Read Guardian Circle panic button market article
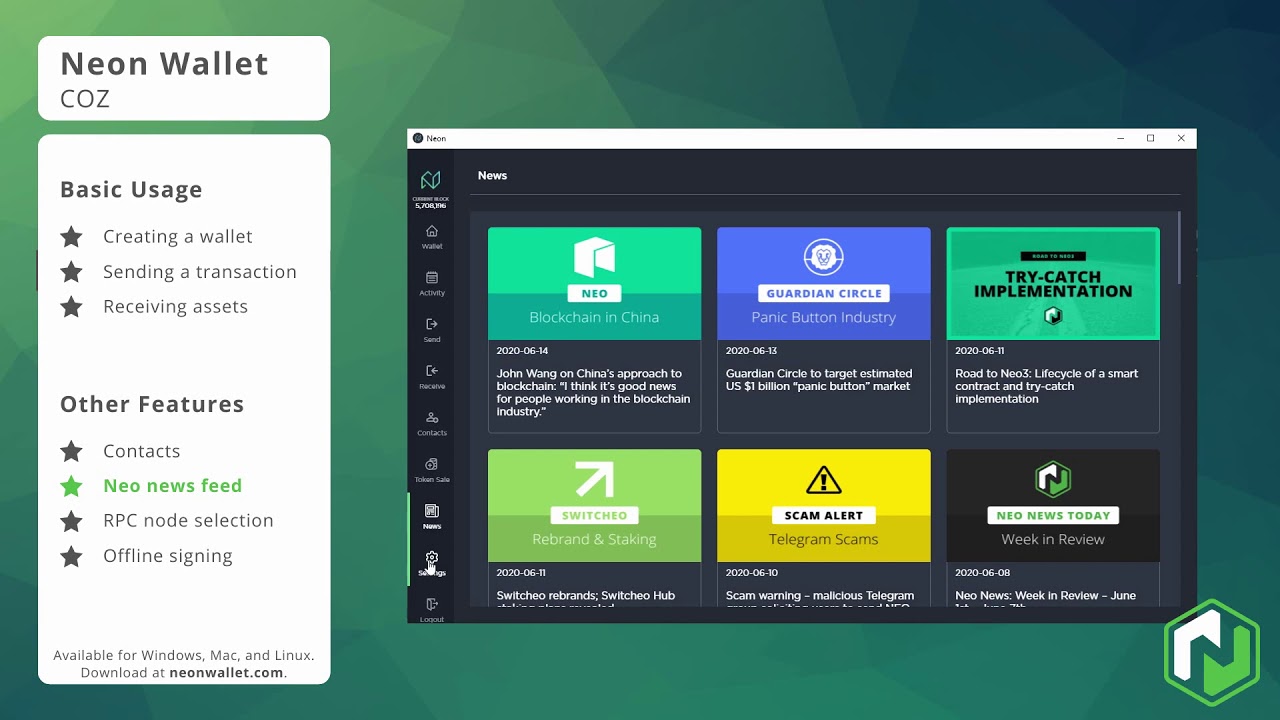This screenshot has height=720, width=1280. pos(819,379)
